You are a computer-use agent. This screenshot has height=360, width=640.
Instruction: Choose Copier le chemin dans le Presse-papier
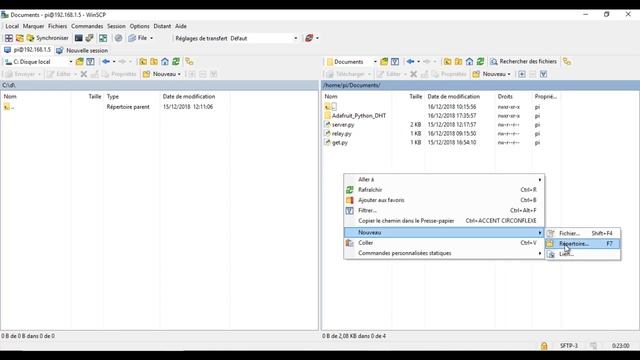444,220
